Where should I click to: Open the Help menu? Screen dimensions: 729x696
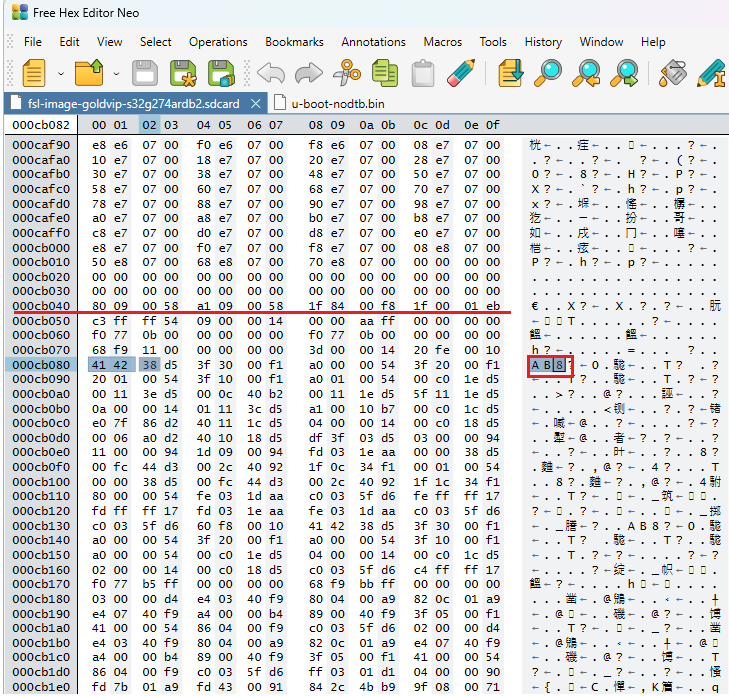click(653, 42)
